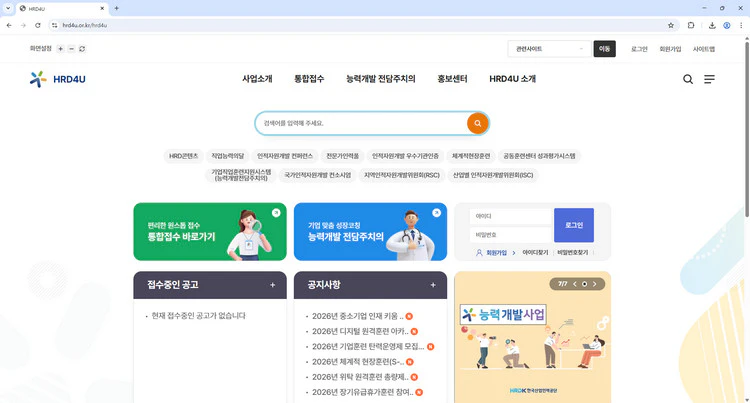The image size is (750, 403).
Task: Open the header search icon
Action: [688, 79]
